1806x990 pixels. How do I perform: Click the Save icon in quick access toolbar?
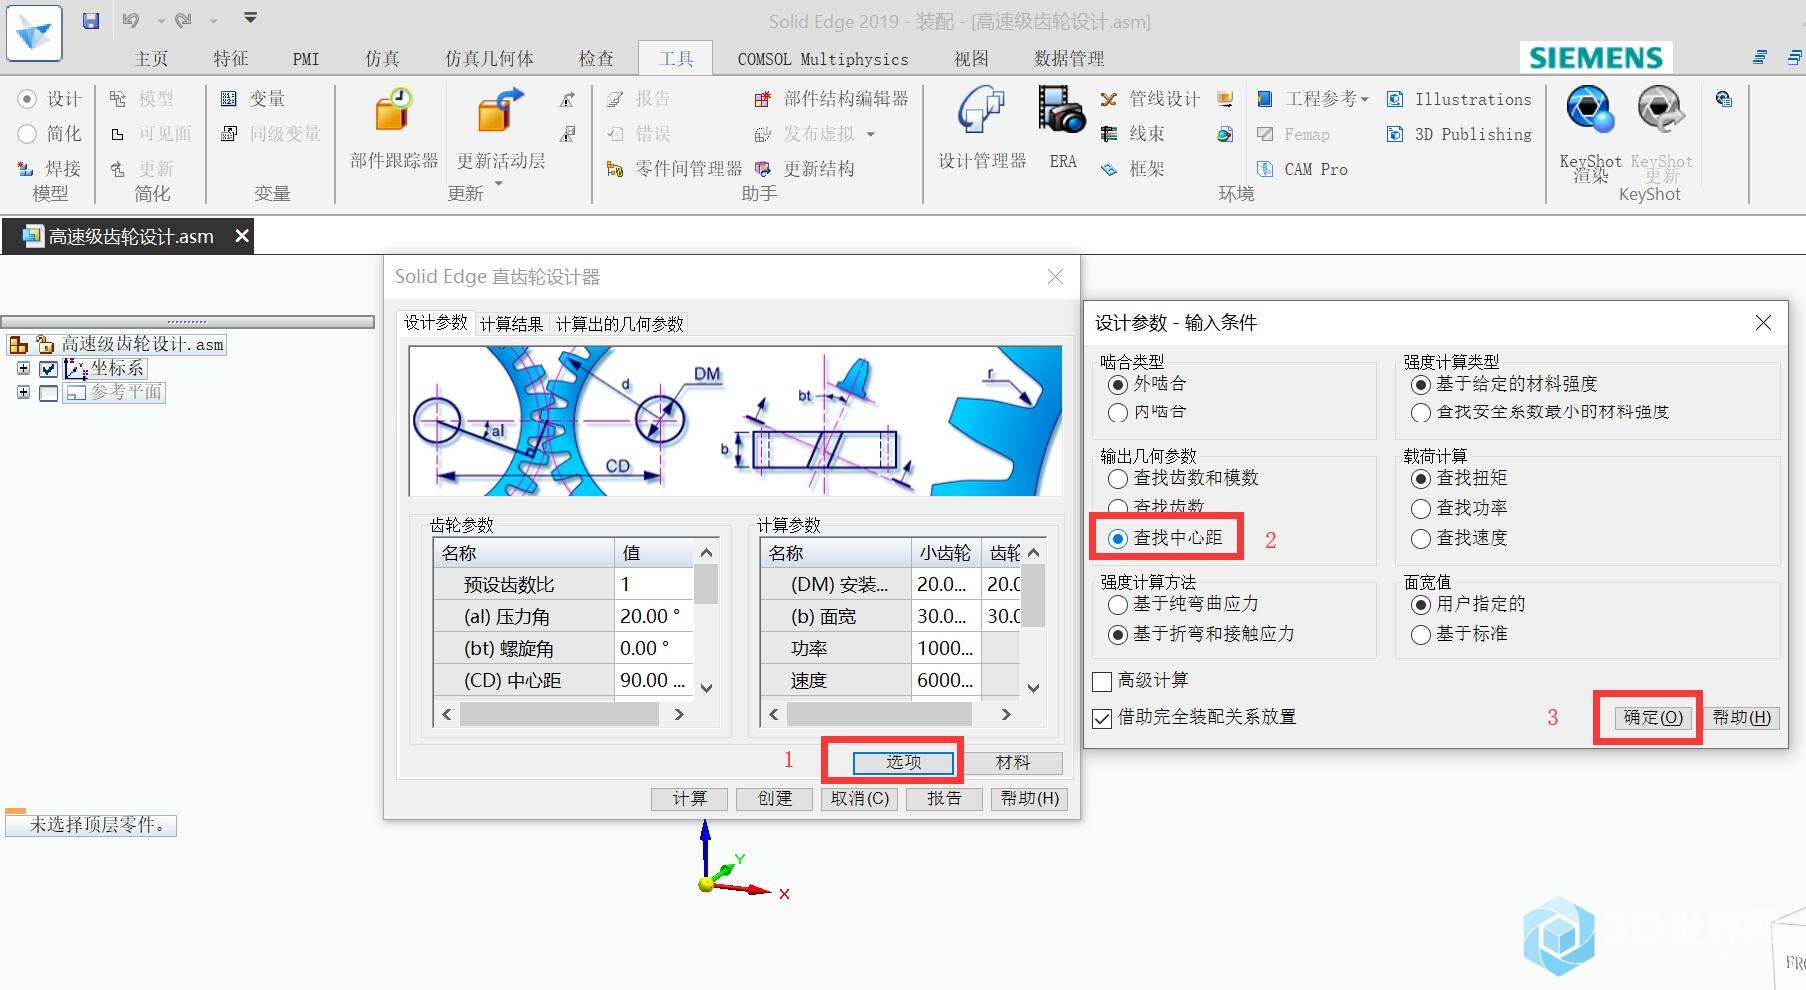(91, 20)
